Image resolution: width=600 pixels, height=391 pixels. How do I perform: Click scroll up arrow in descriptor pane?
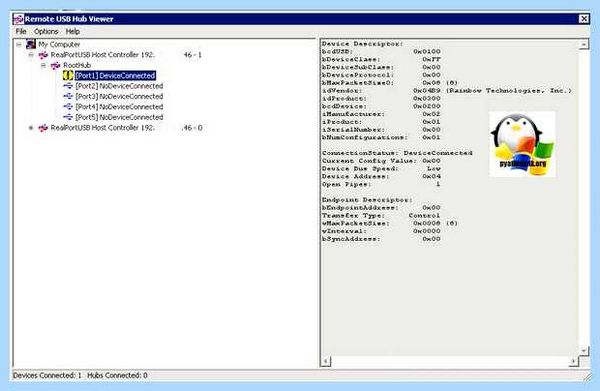pos(584,44)
